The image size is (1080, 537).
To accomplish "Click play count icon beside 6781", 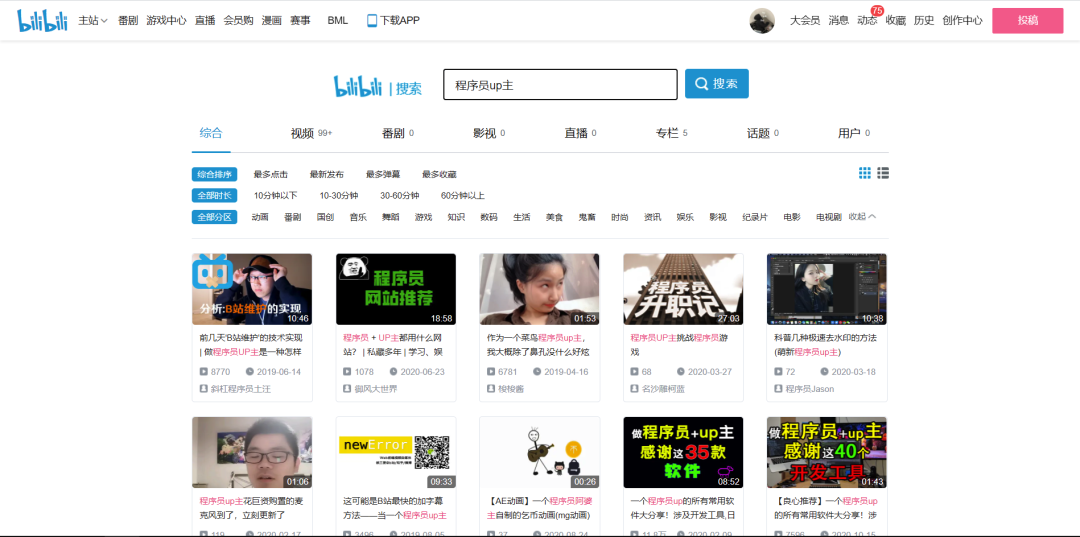I will pyautogui.click(x=491, y=372).
